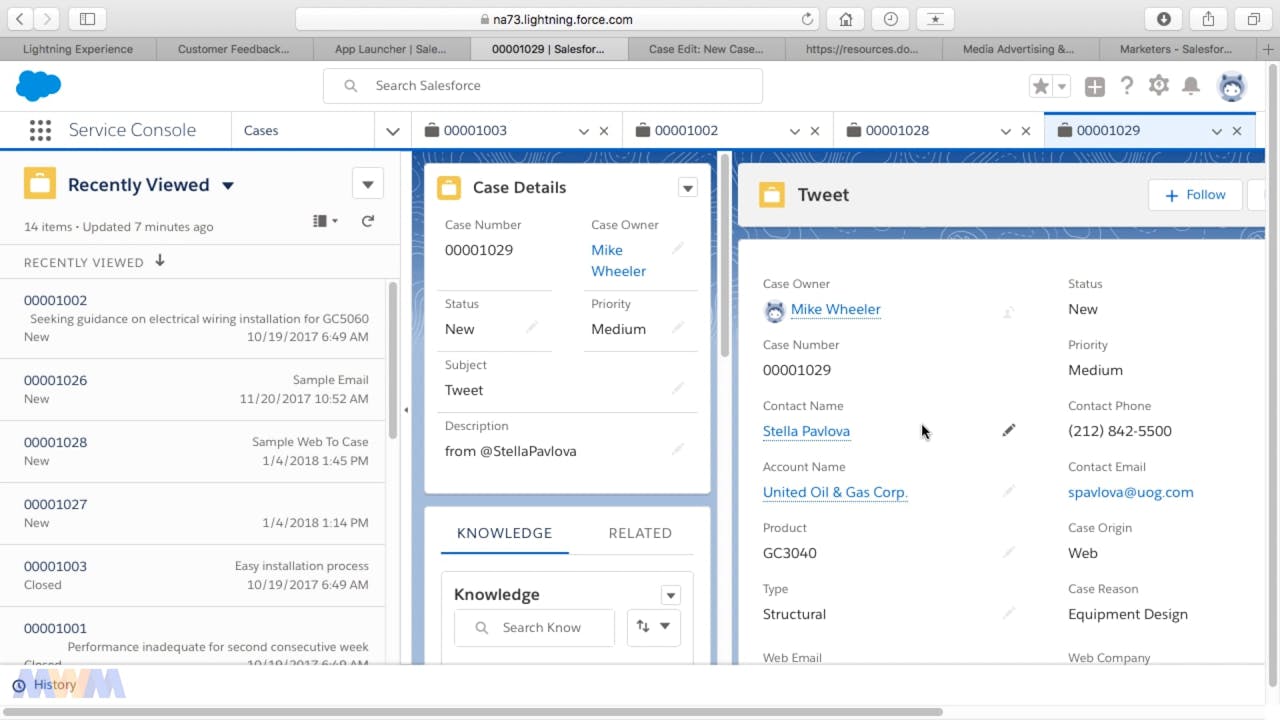Edit the Case Owner pencil in Case Details

click(678, 248)
